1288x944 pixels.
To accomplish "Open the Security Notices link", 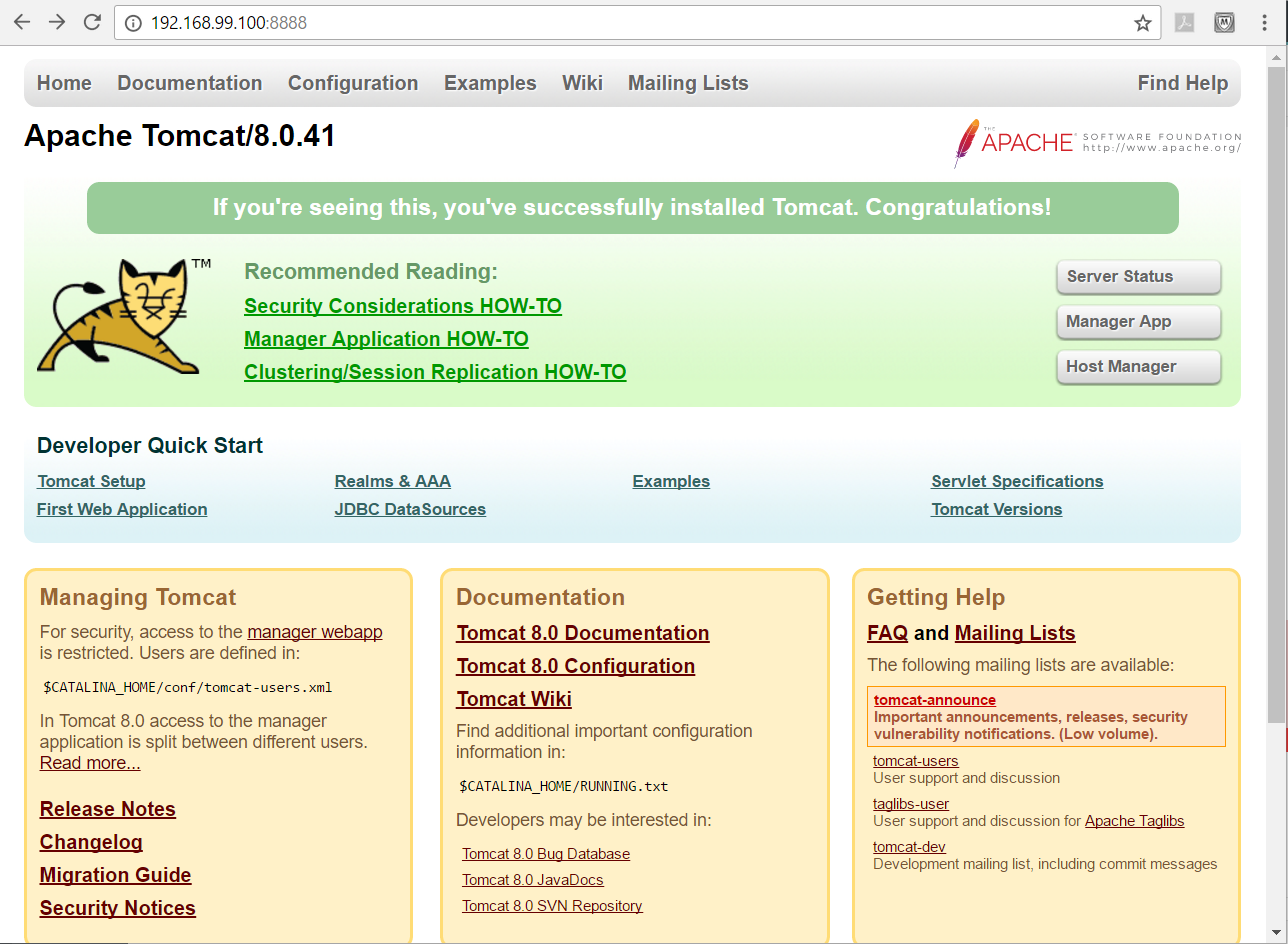I will click(x=118, y=908).
